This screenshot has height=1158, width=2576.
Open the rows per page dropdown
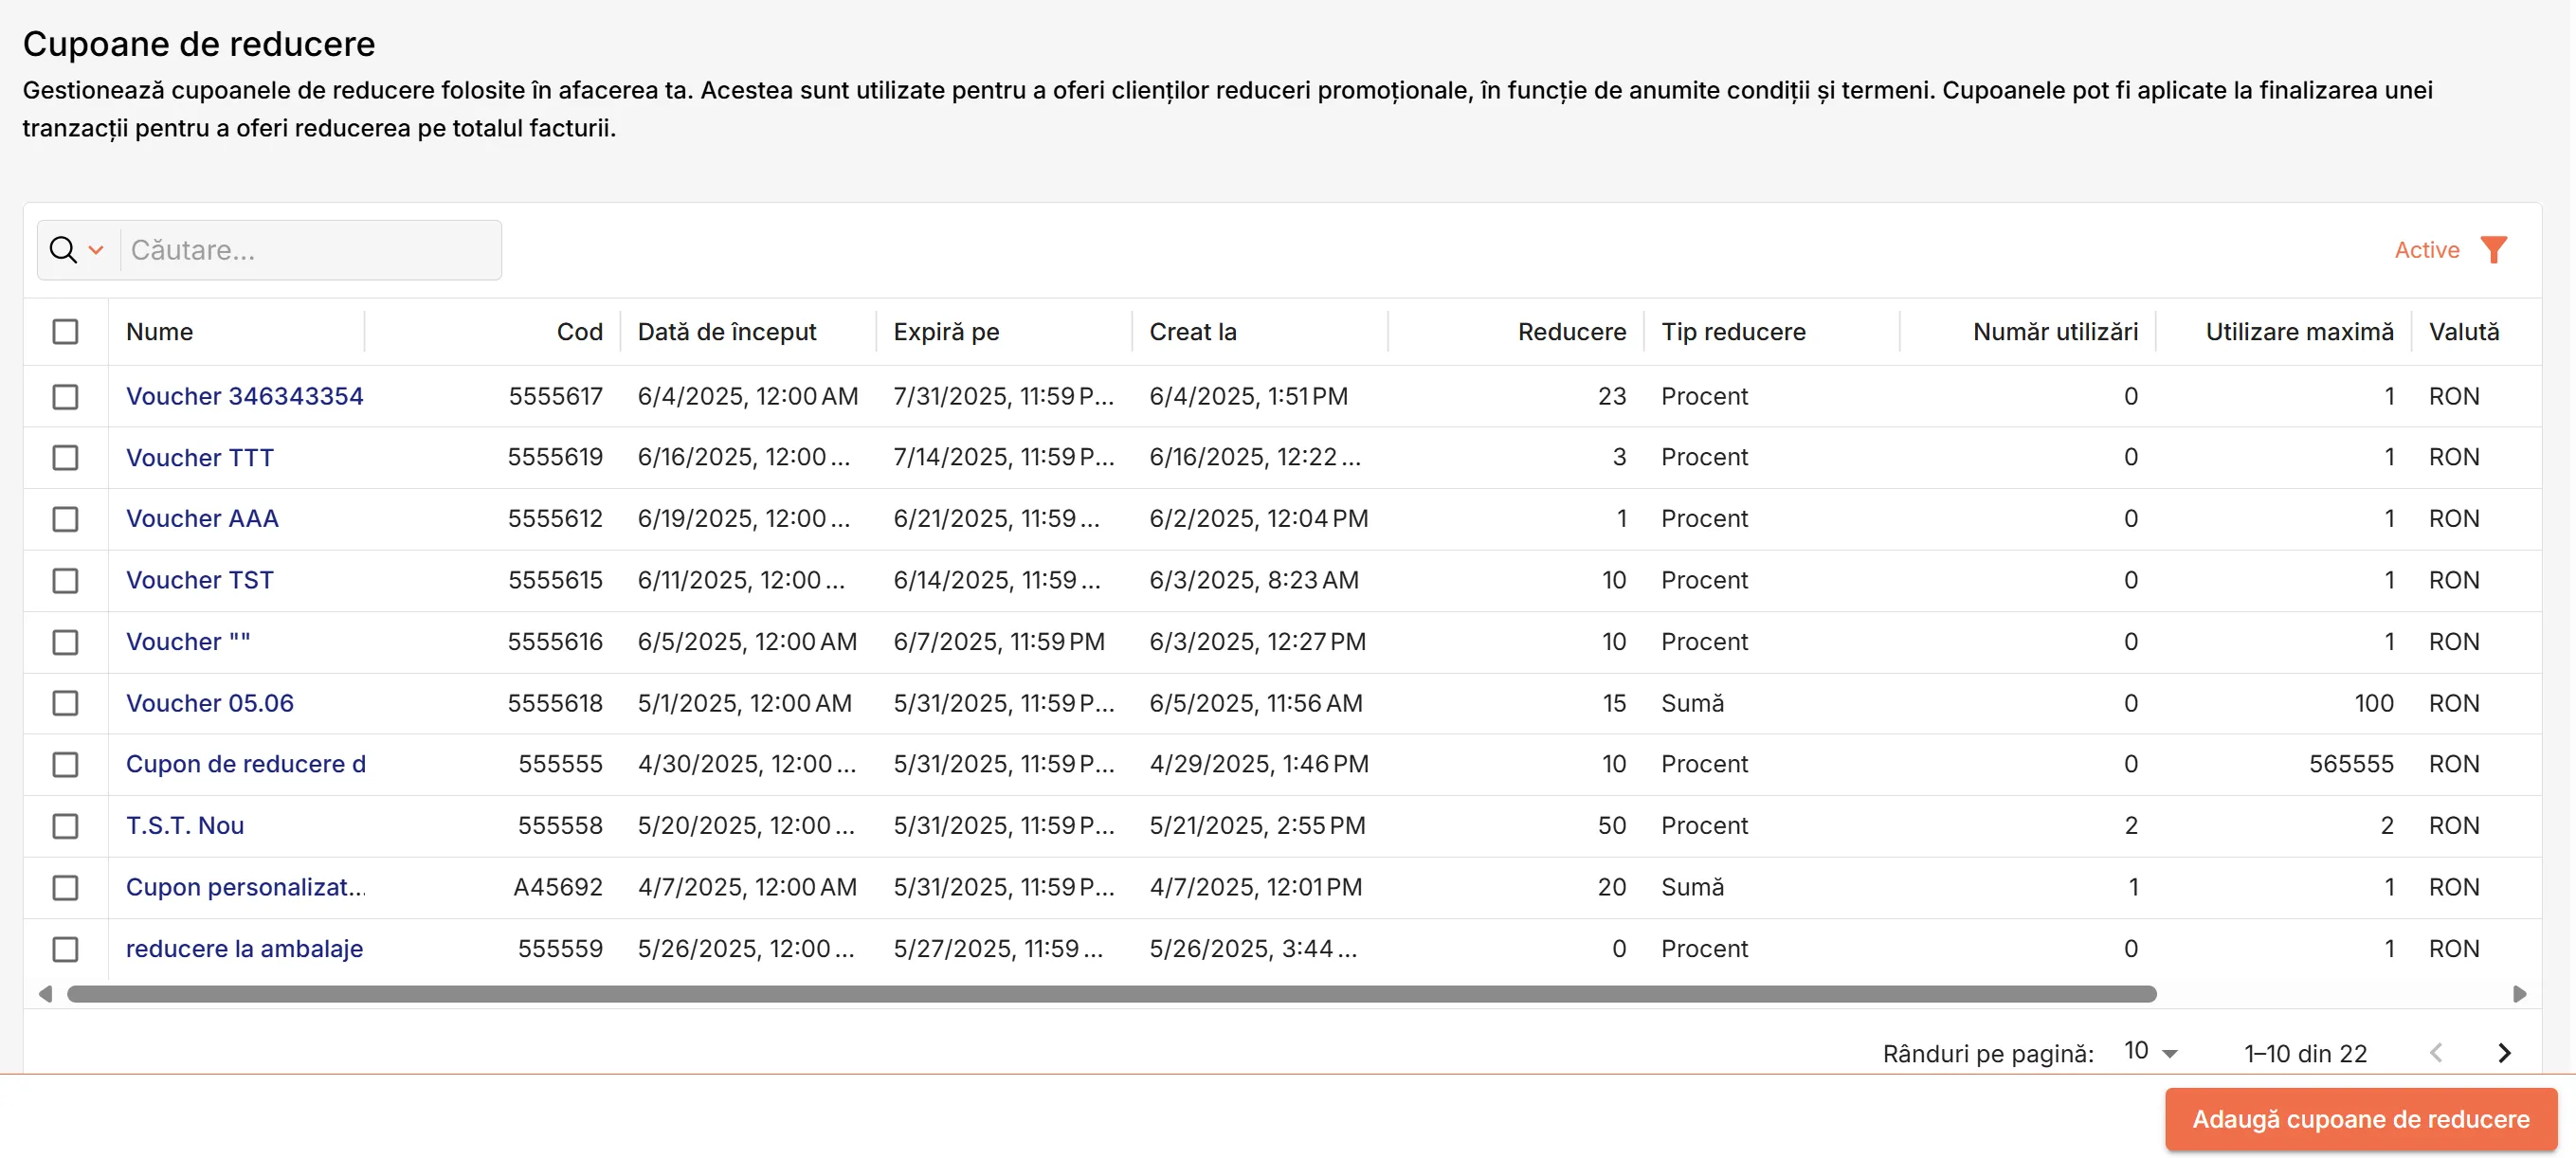coord(2151,1052)
